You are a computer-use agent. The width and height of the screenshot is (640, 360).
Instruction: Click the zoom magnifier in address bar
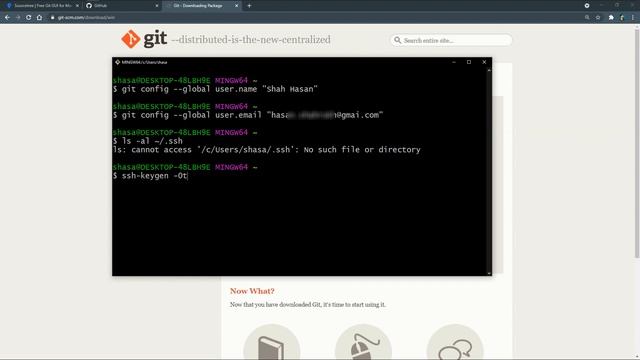[x=587, y=18]
